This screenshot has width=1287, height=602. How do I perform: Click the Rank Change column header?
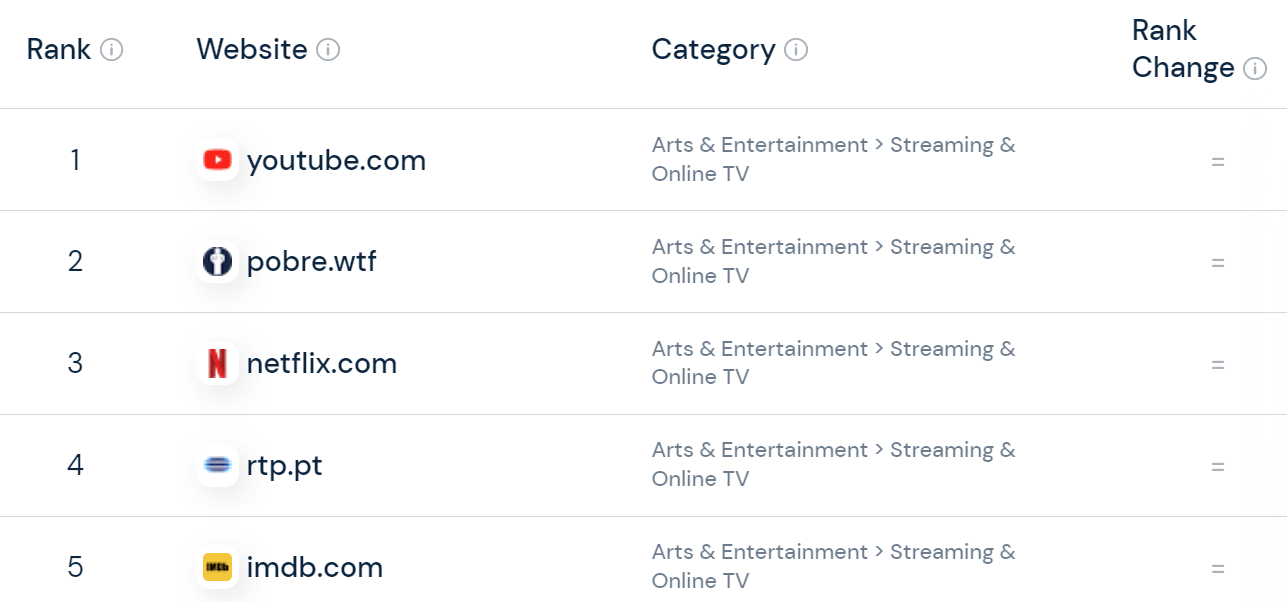(1184, 49)
